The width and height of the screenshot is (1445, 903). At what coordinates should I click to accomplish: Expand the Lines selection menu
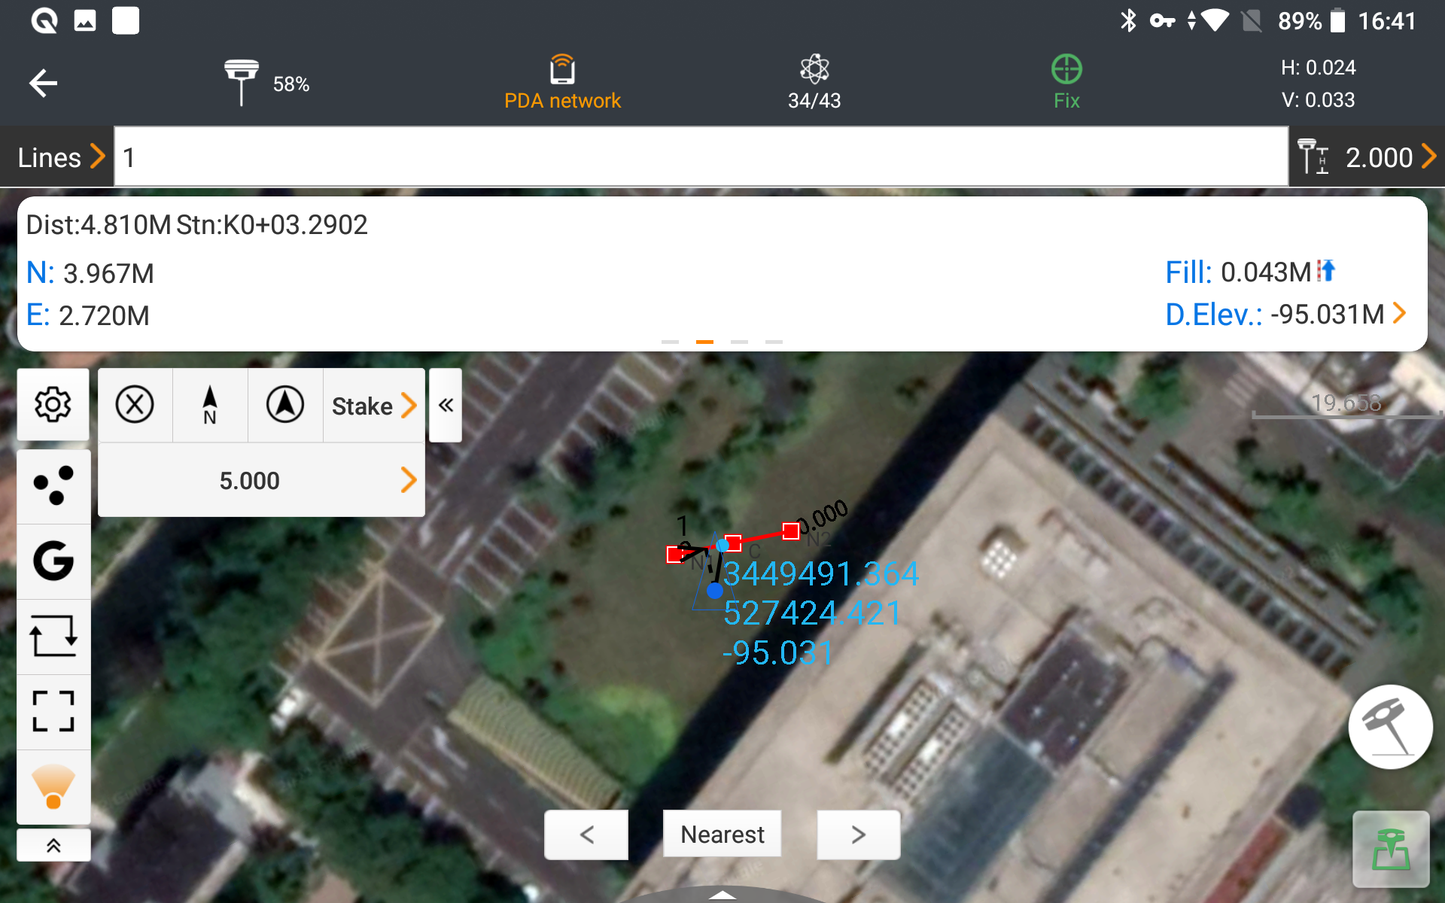click(x=60, y=157)
